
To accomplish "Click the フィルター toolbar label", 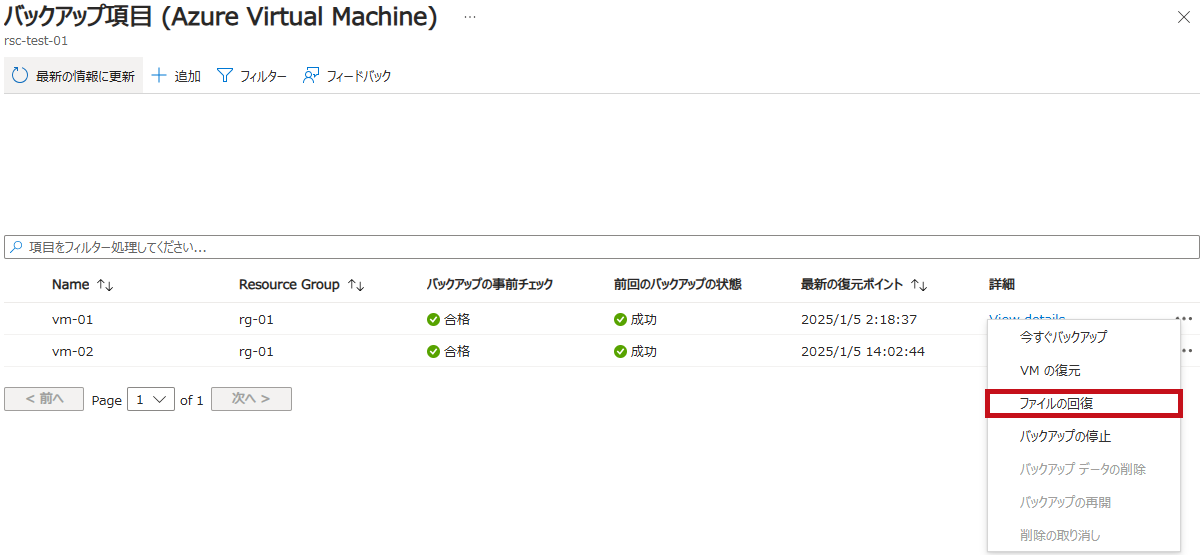I will 263,77.
